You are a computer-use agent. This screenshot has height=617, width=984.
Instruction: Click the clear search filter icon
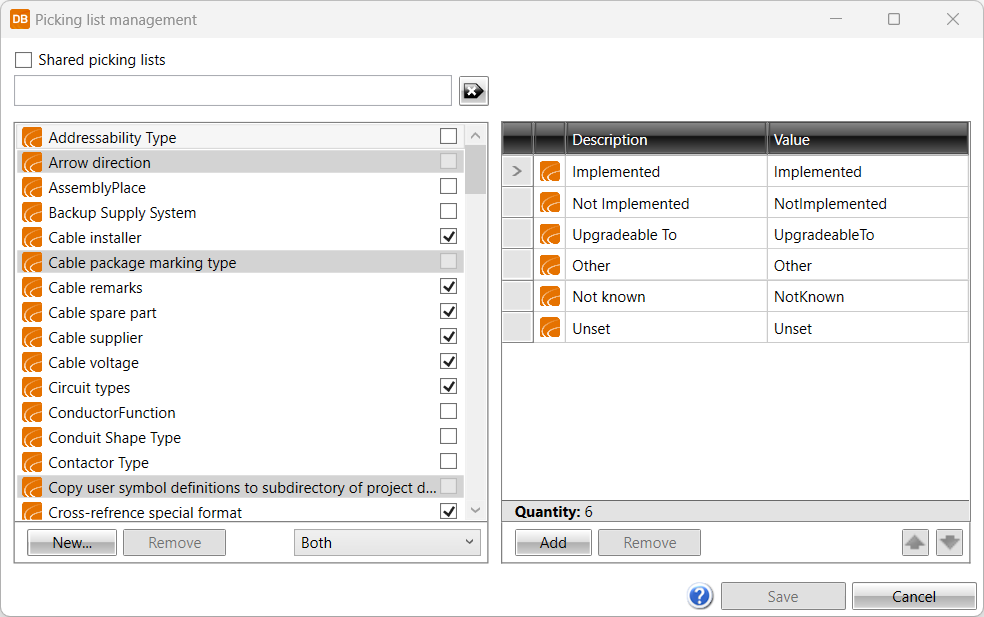(x=473, y=91)
